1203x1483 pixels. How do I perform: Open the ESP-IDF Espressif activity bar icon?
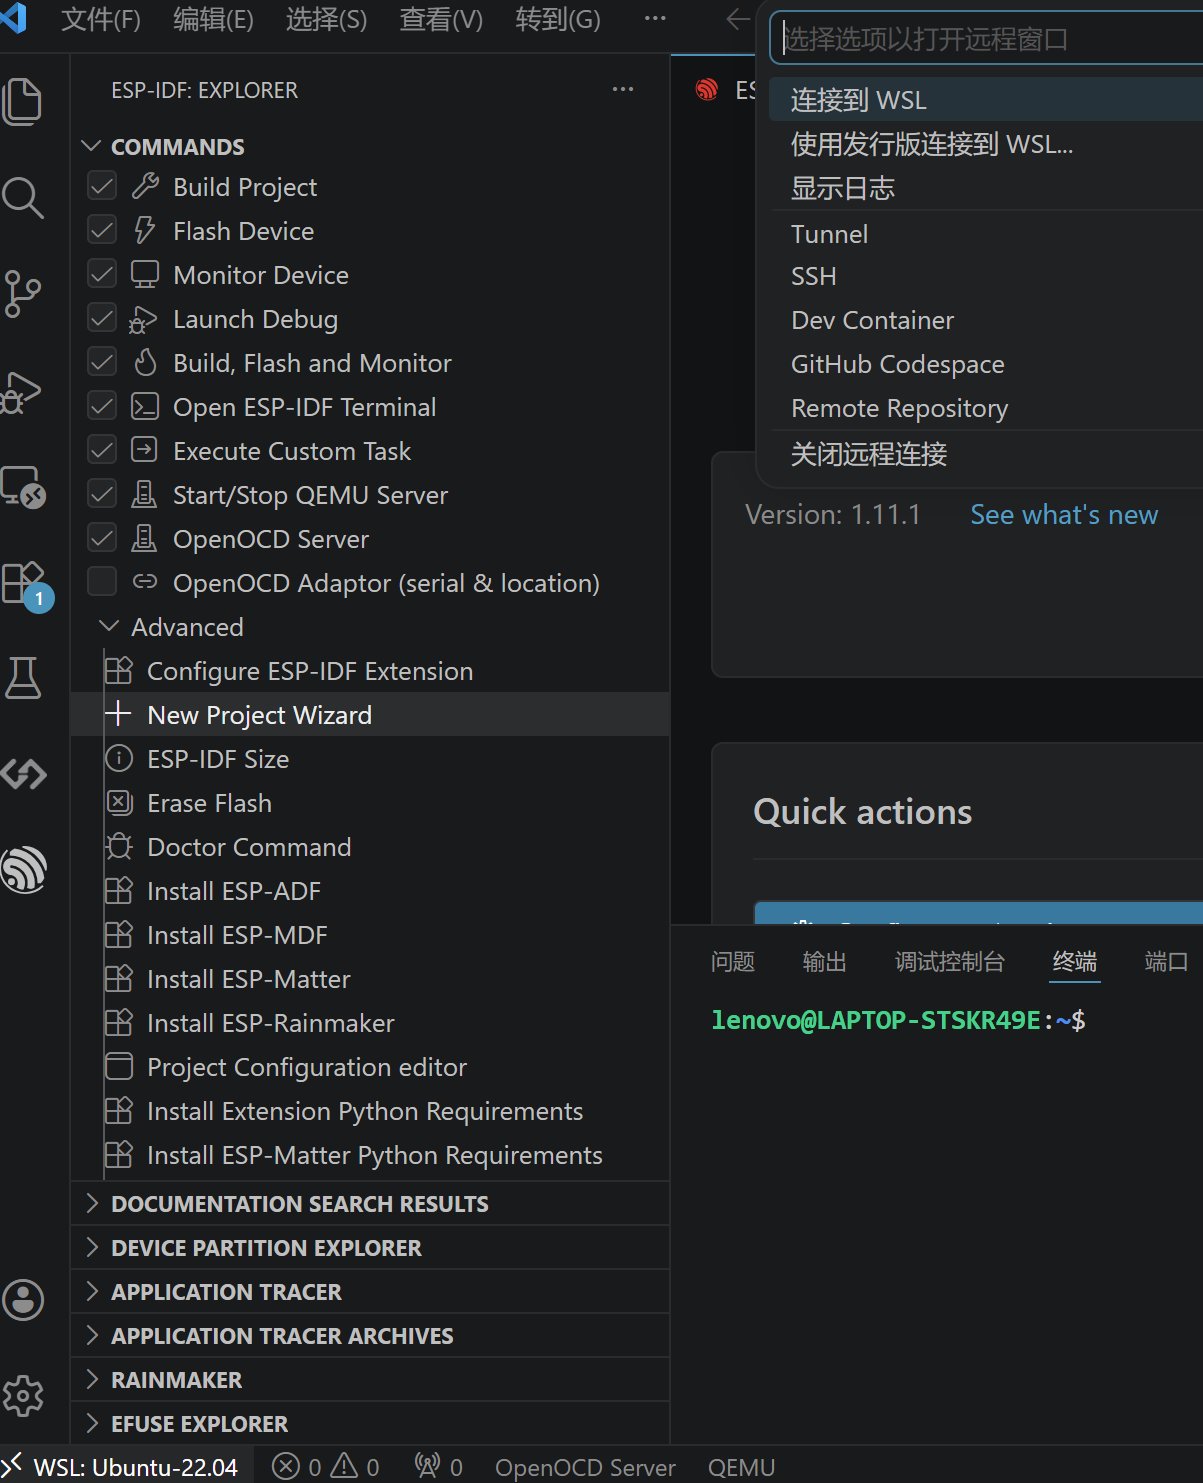24,869
